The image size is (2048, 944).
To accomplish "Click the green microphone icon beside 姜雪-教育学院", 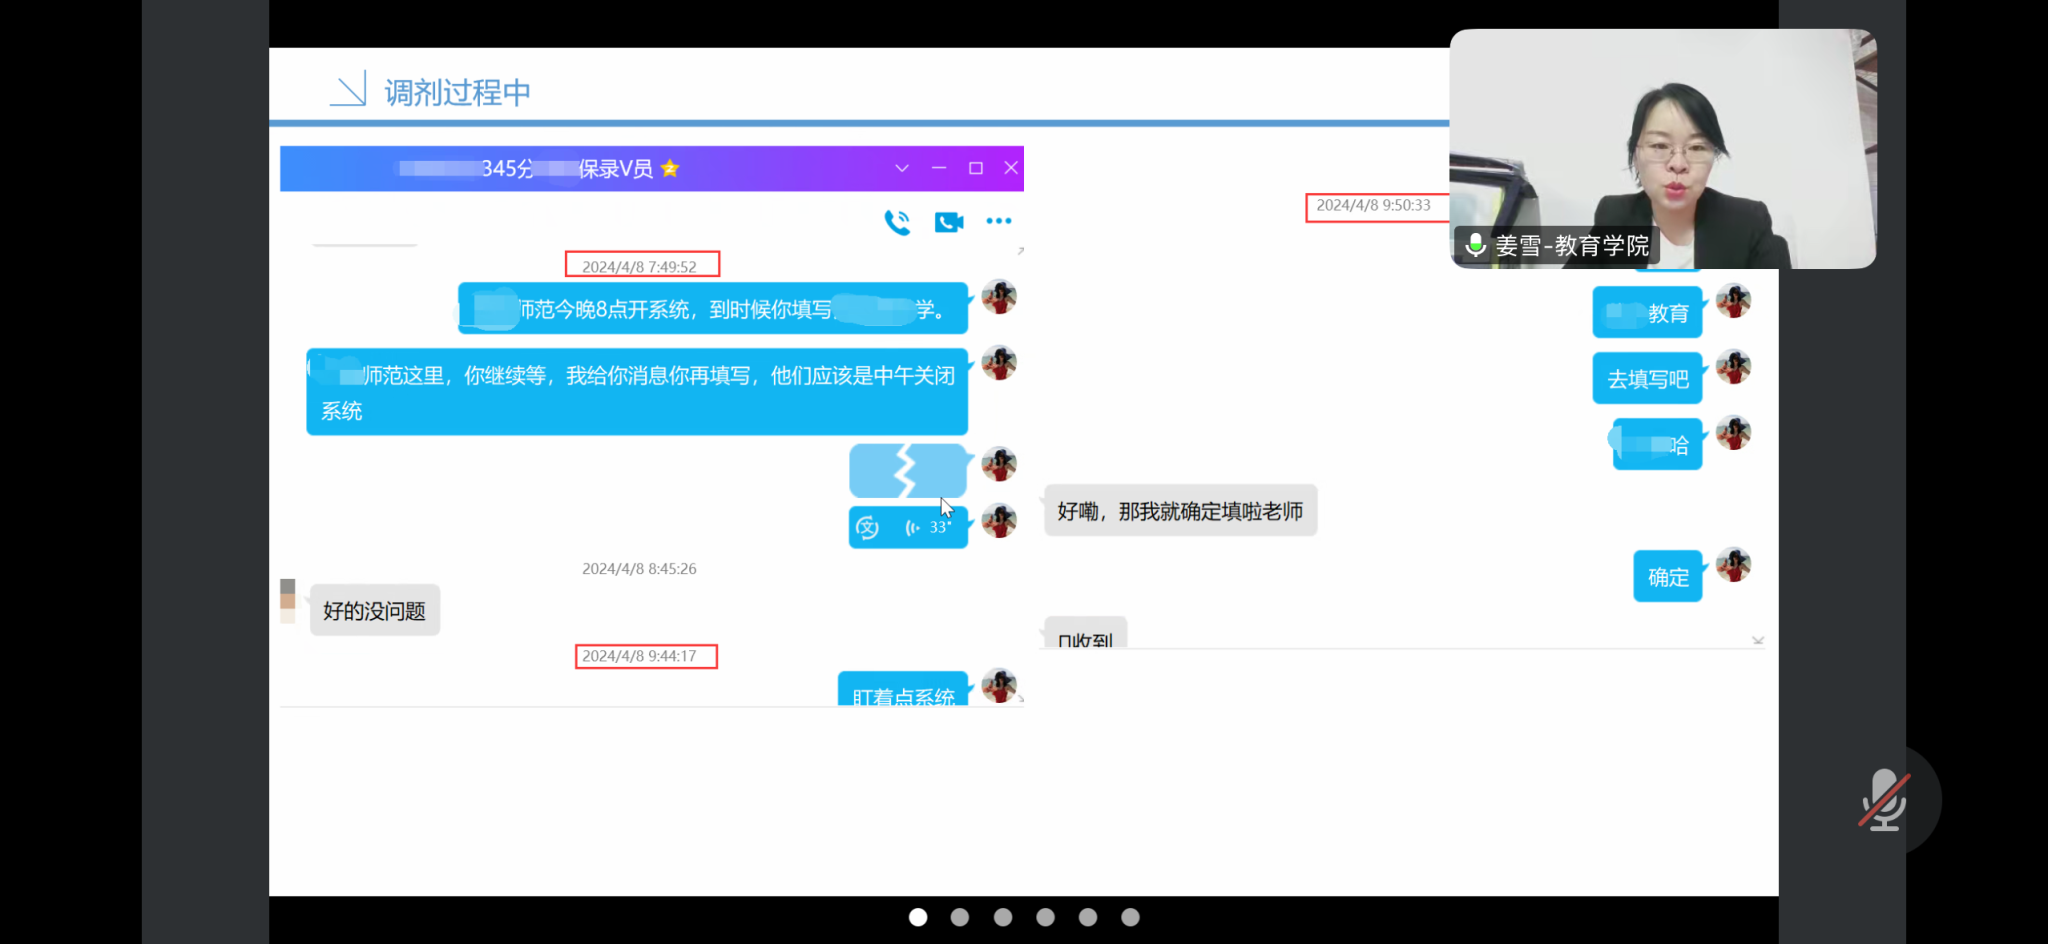I will click(x=1475, y=244).
